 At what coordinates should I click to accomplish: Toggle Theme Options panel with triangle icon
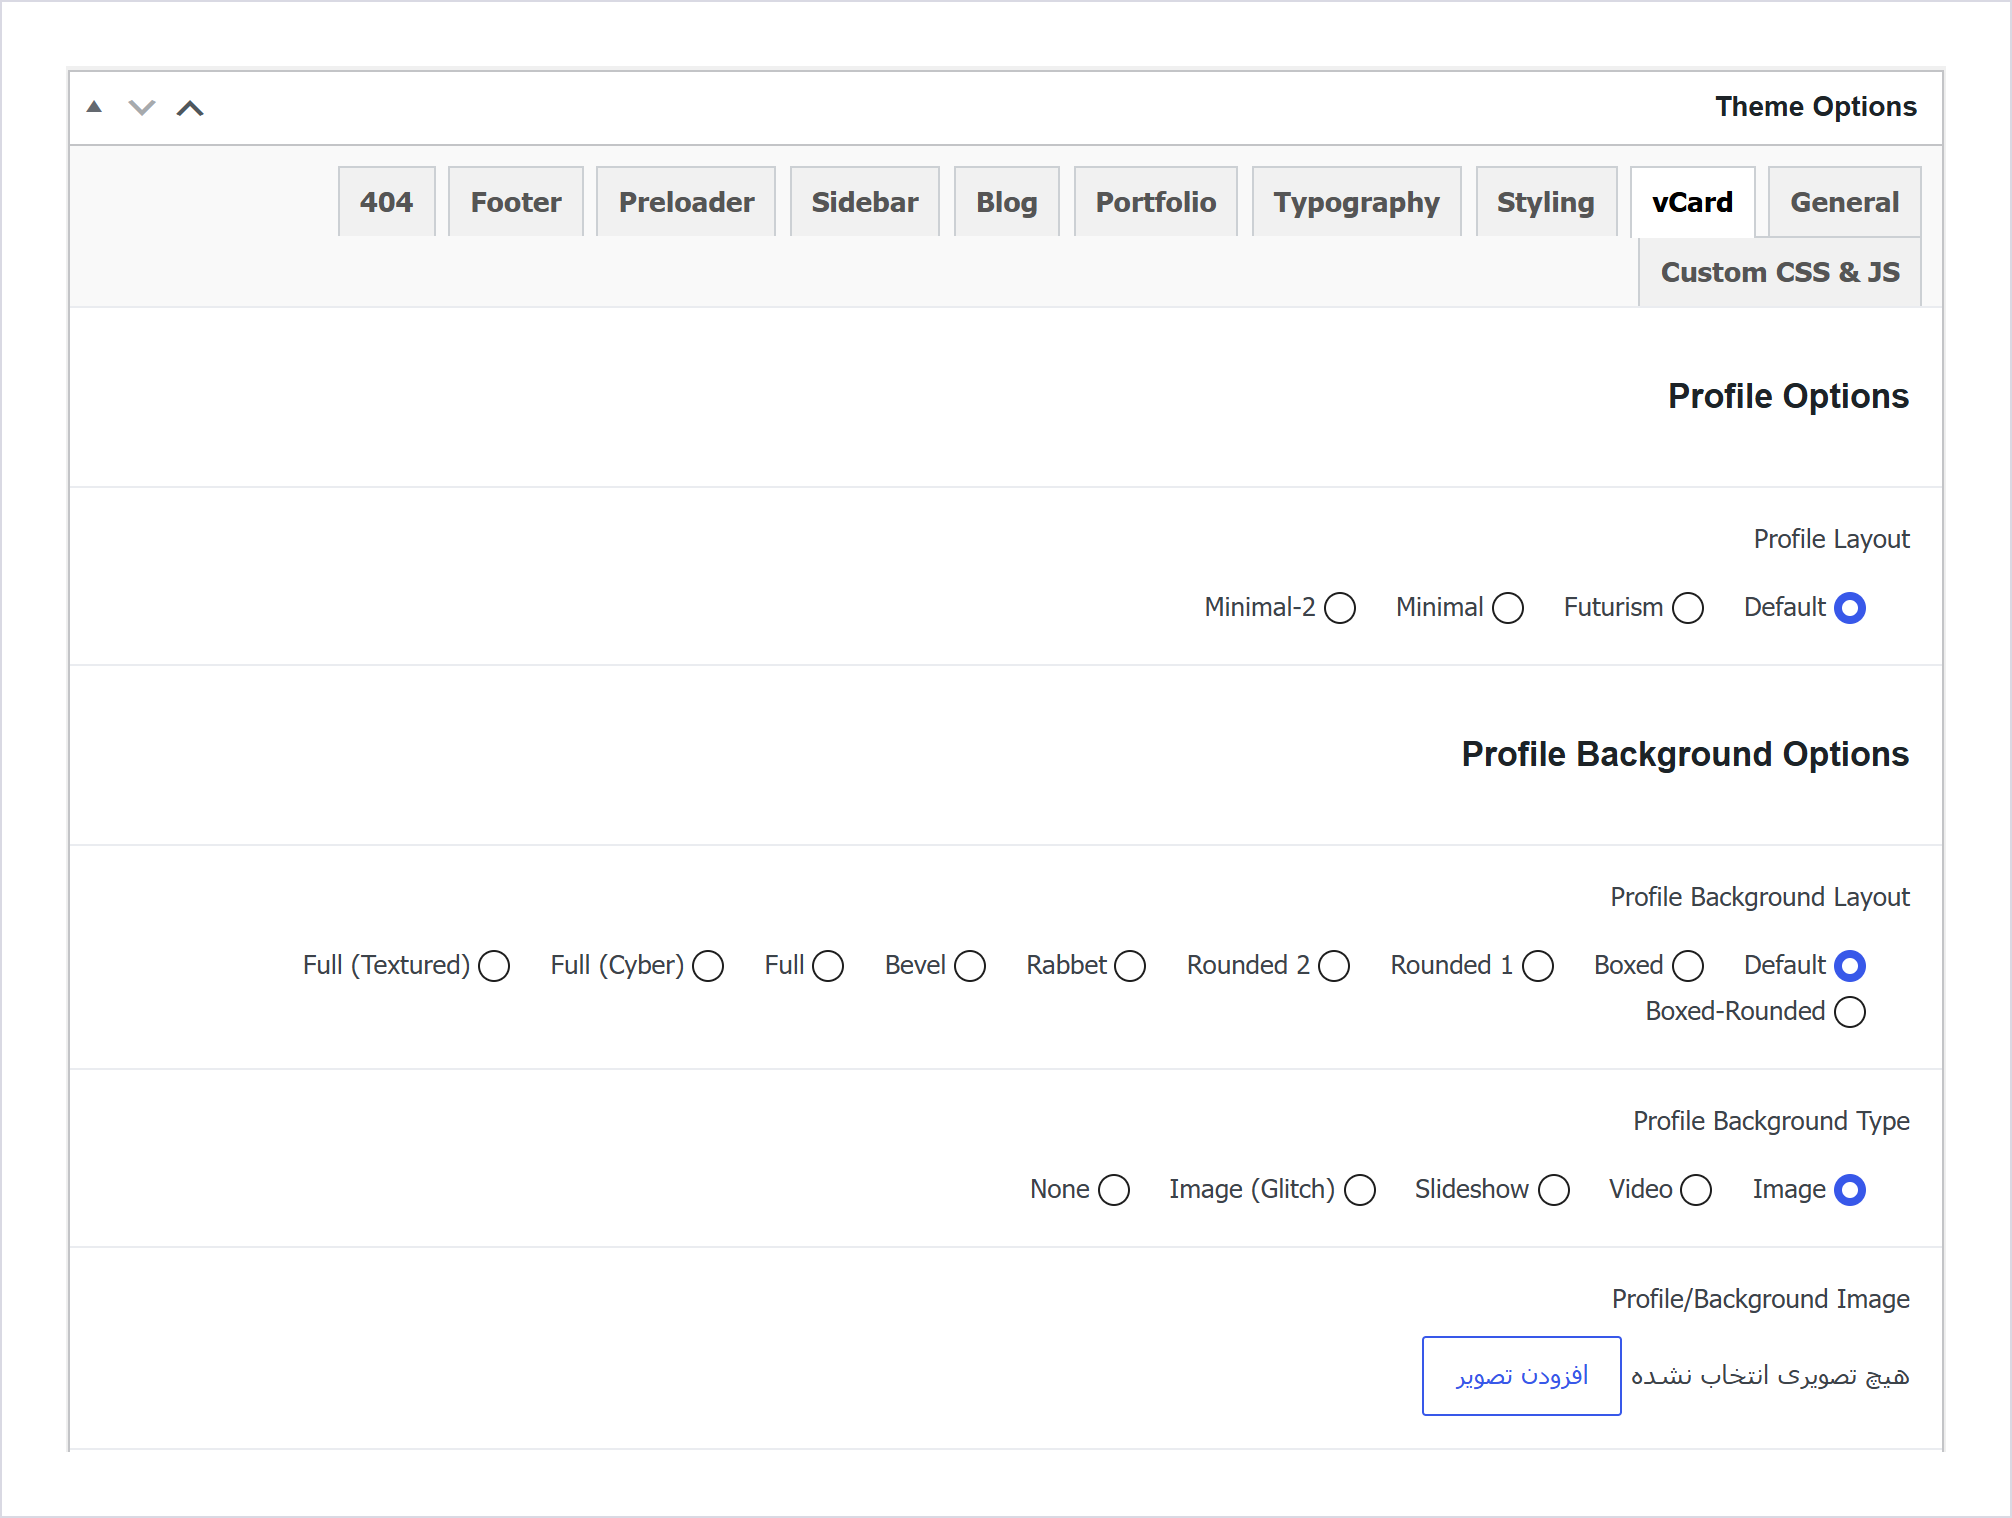pyautogui.click(x=94, y=107)
